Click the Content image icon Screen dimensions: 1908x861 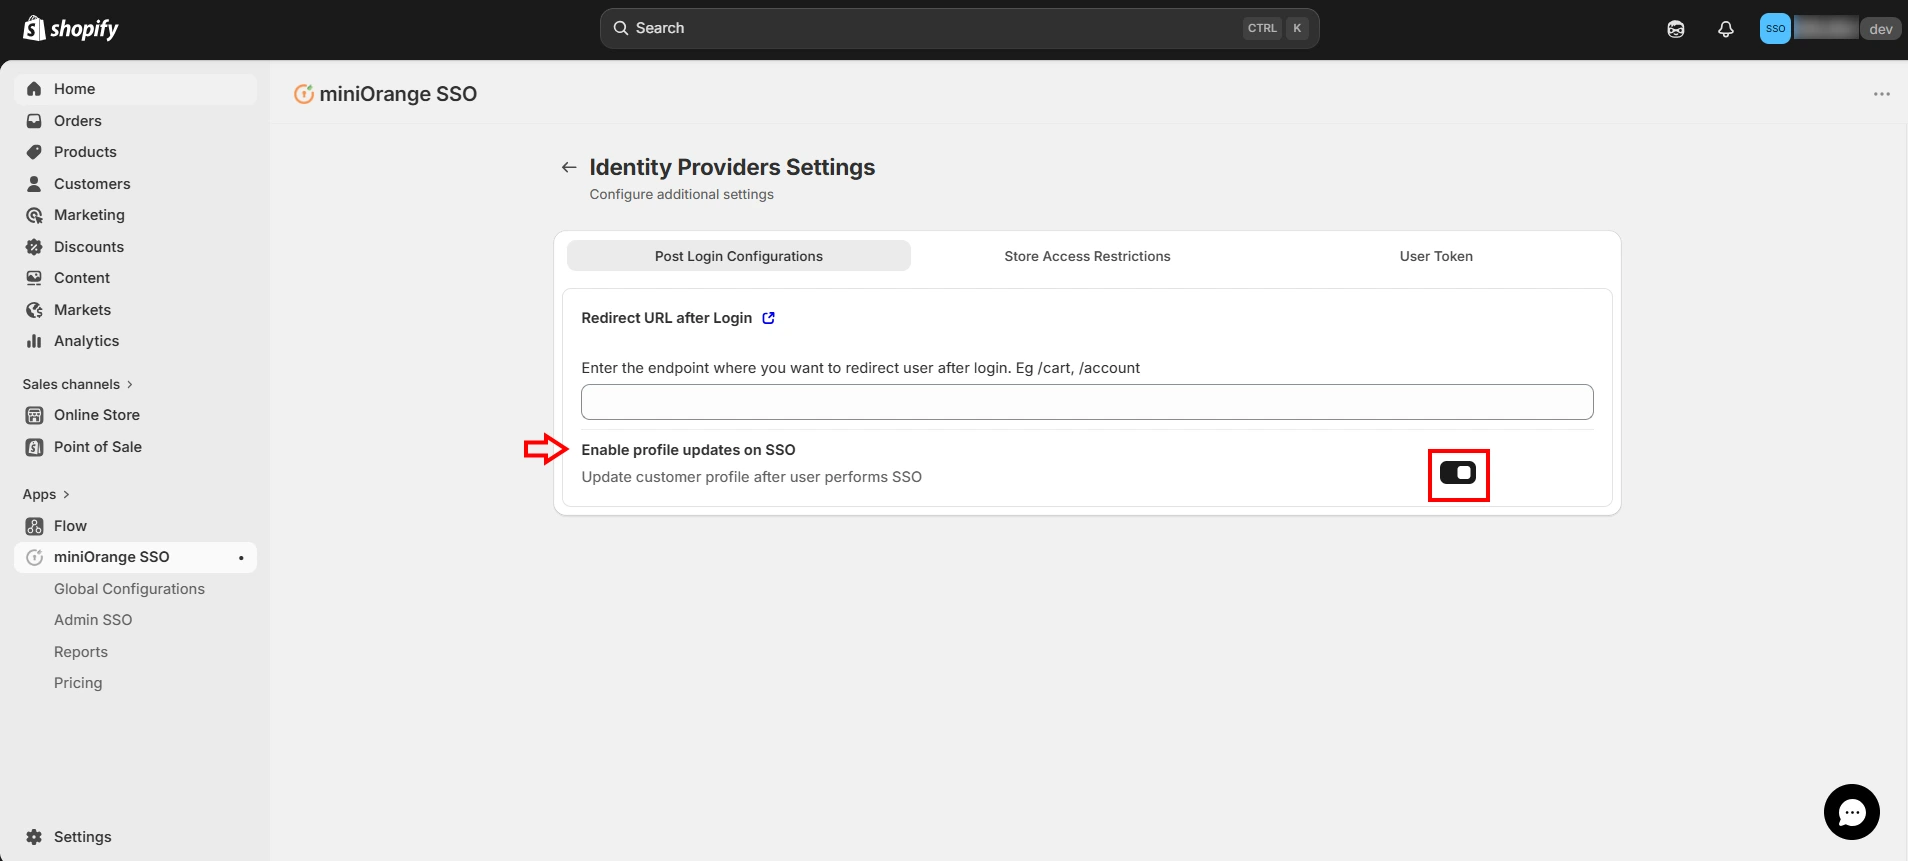[x=34, y=278]
